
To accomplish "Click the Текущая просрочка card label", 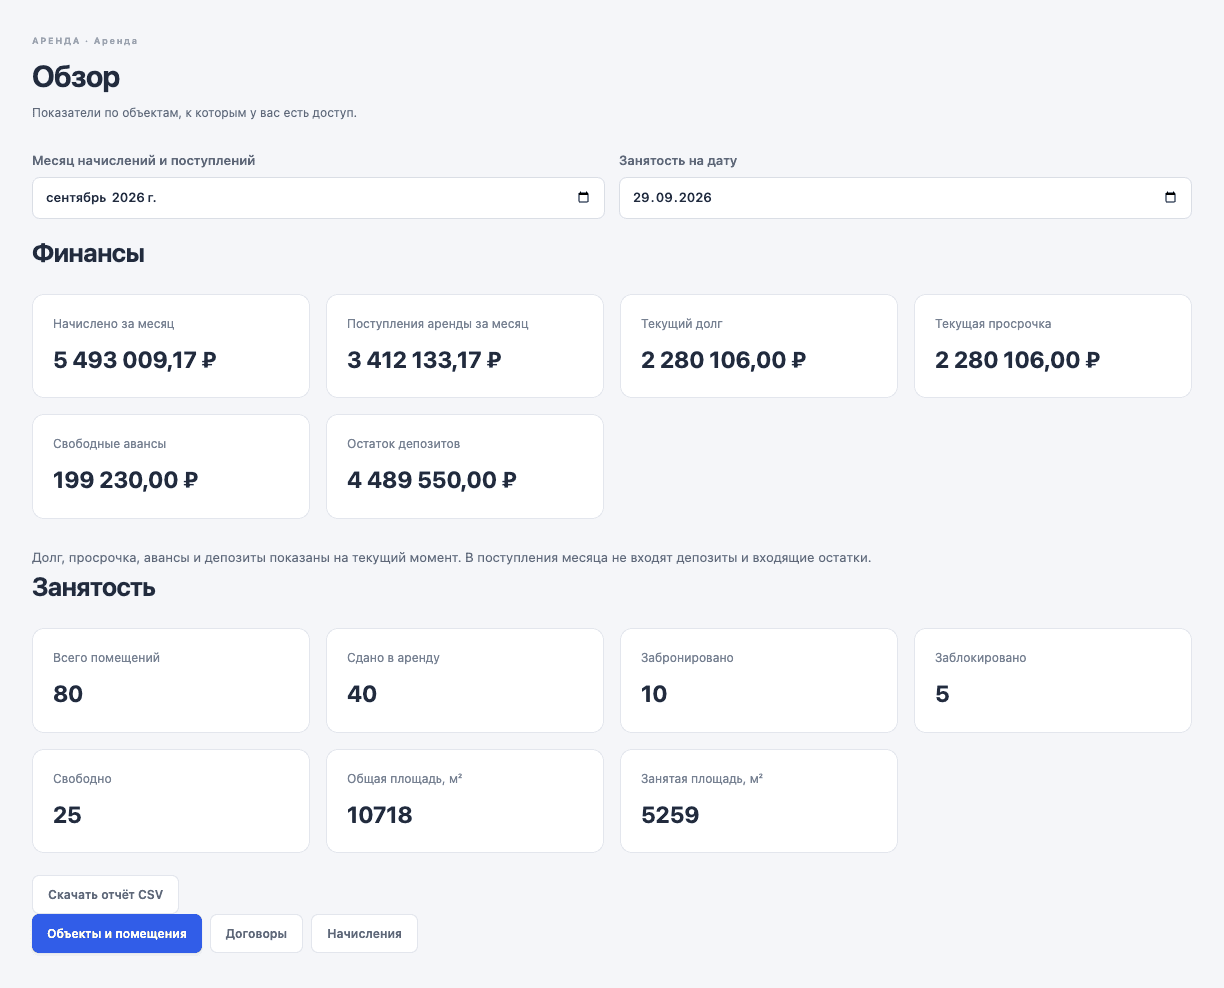I will pos(993,324).
